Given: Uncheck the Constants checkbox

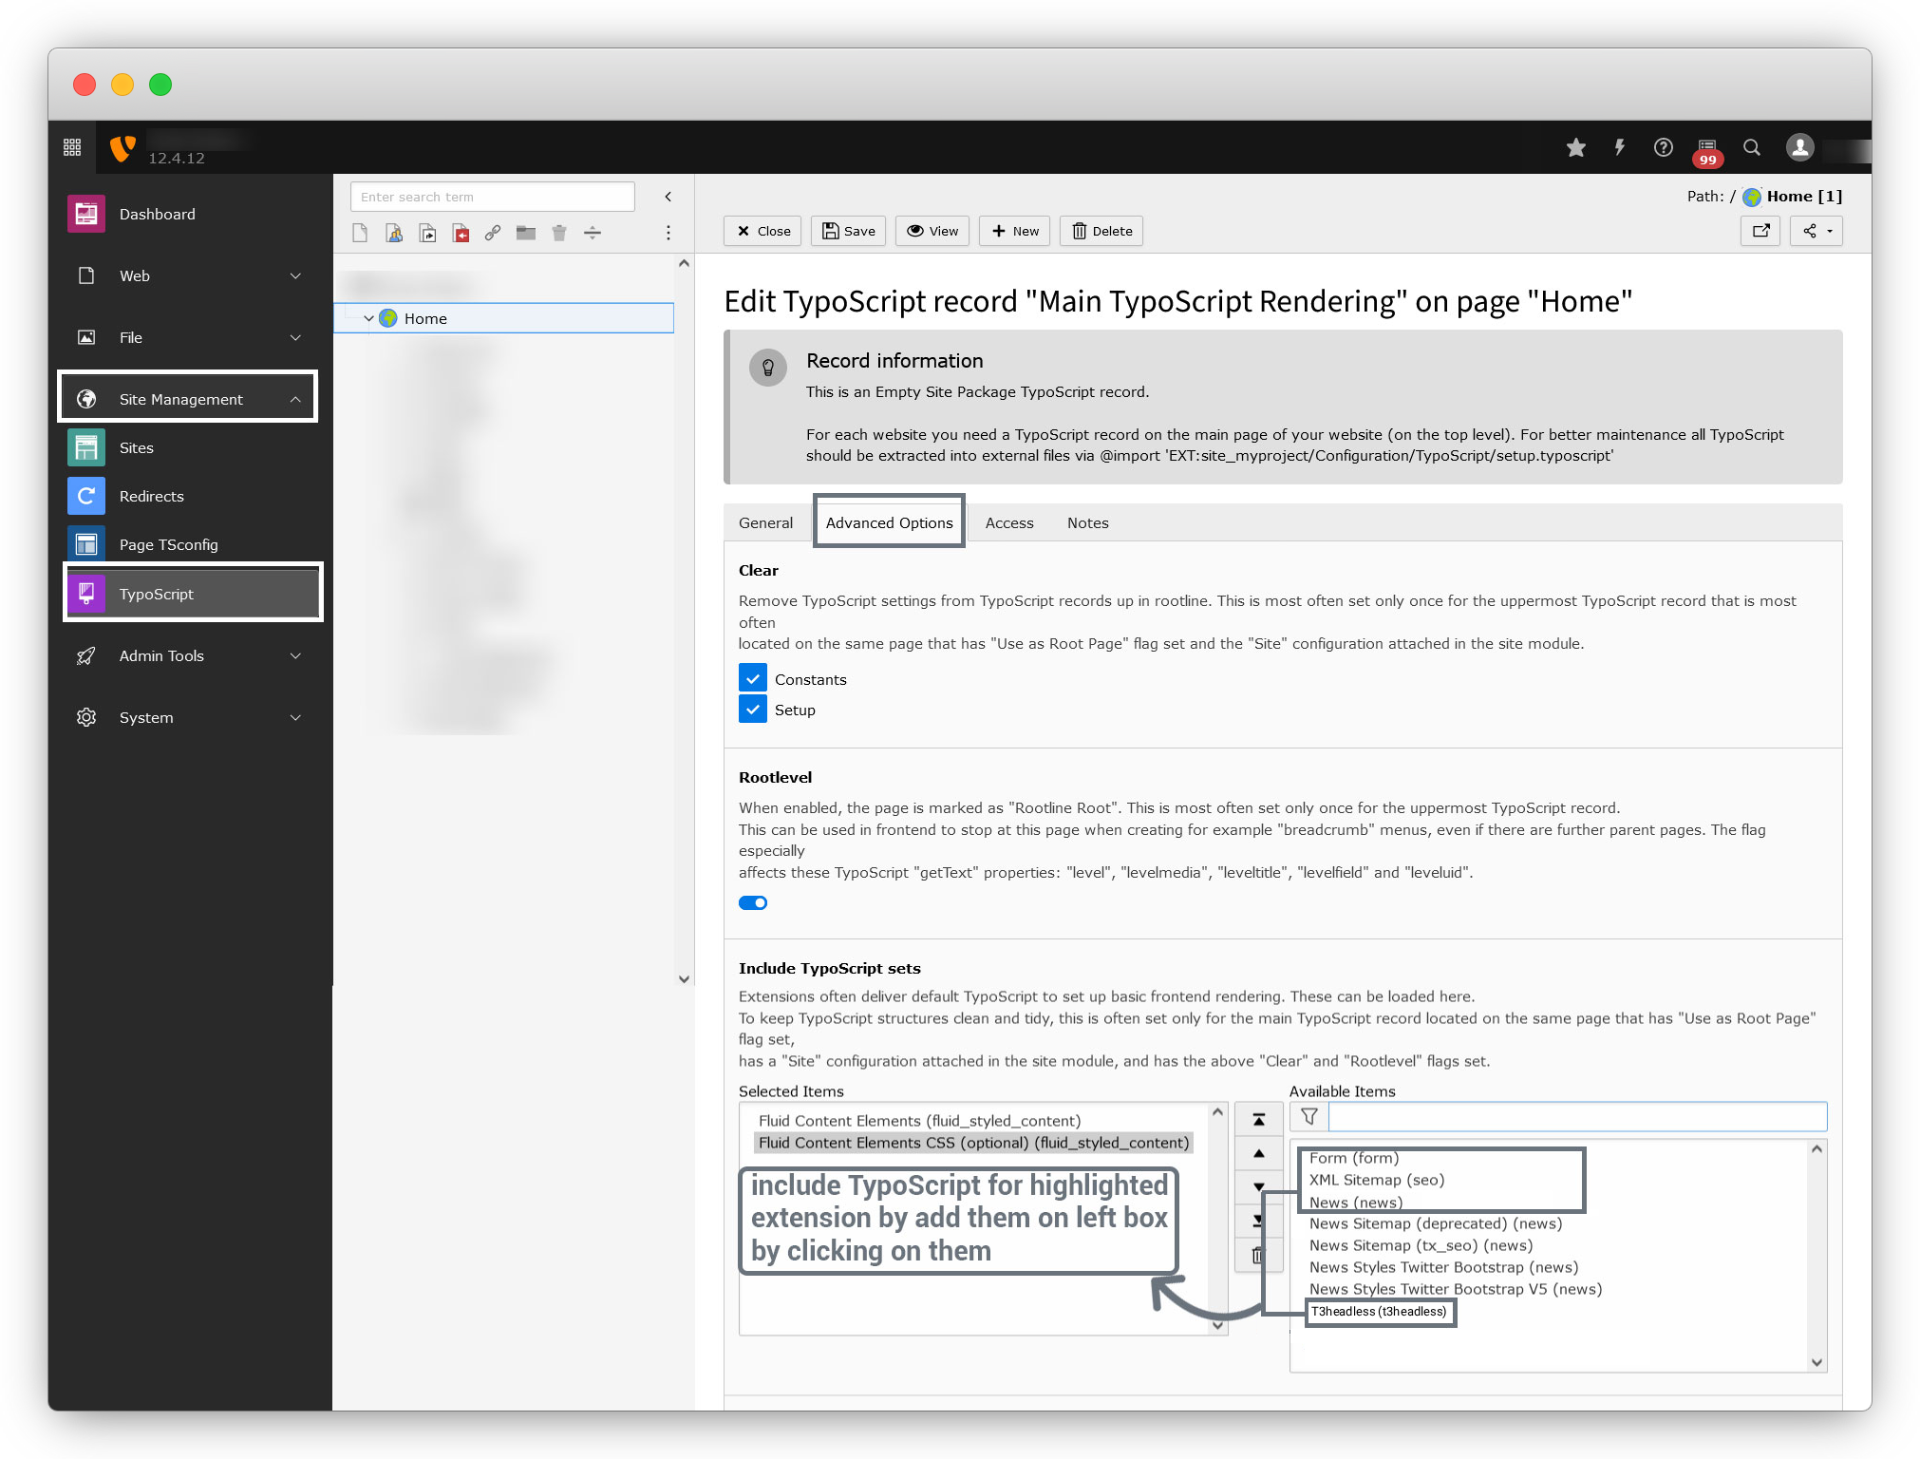Looking at the screenshot, I should point(753,678).
